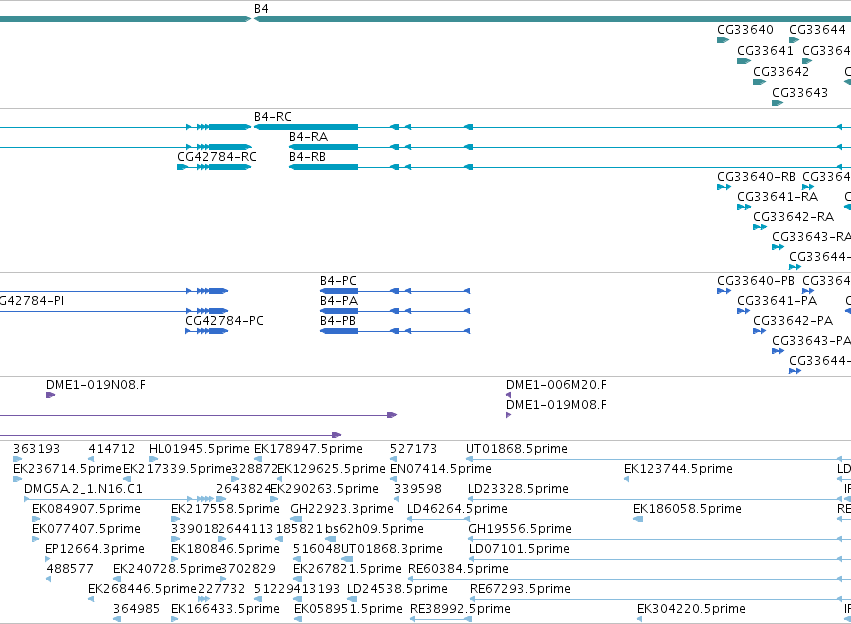Select the RE67293.5prime EST label
This screenshot has height=624, width=851.
click(520, 590)
